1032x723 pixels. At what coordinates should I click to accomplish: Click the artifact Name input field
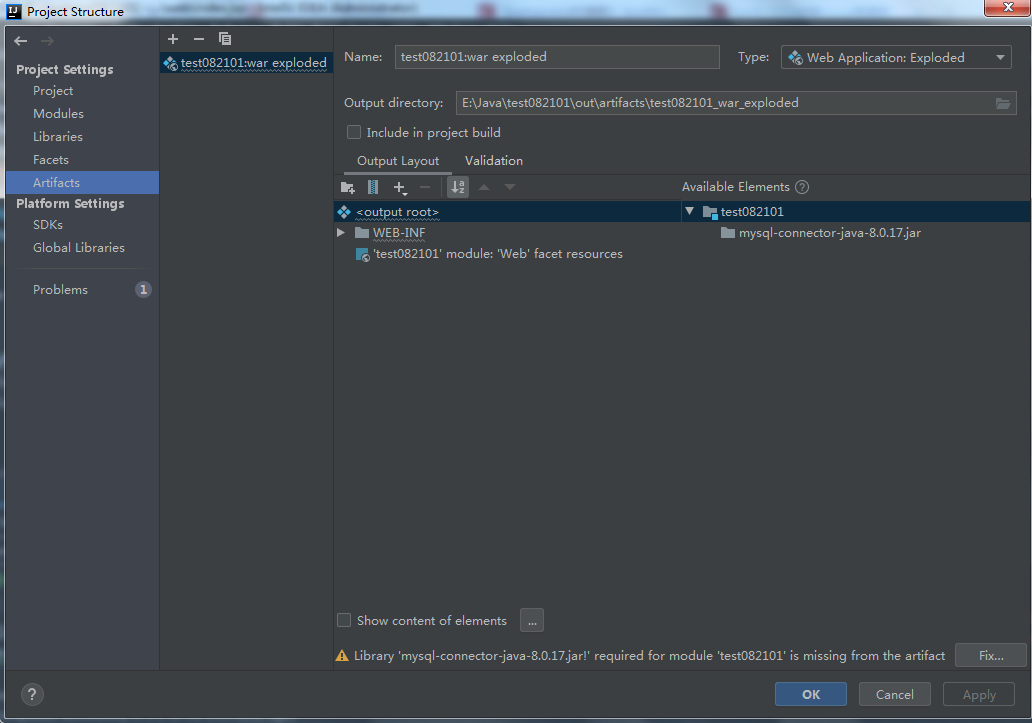[x=557, y=57]
